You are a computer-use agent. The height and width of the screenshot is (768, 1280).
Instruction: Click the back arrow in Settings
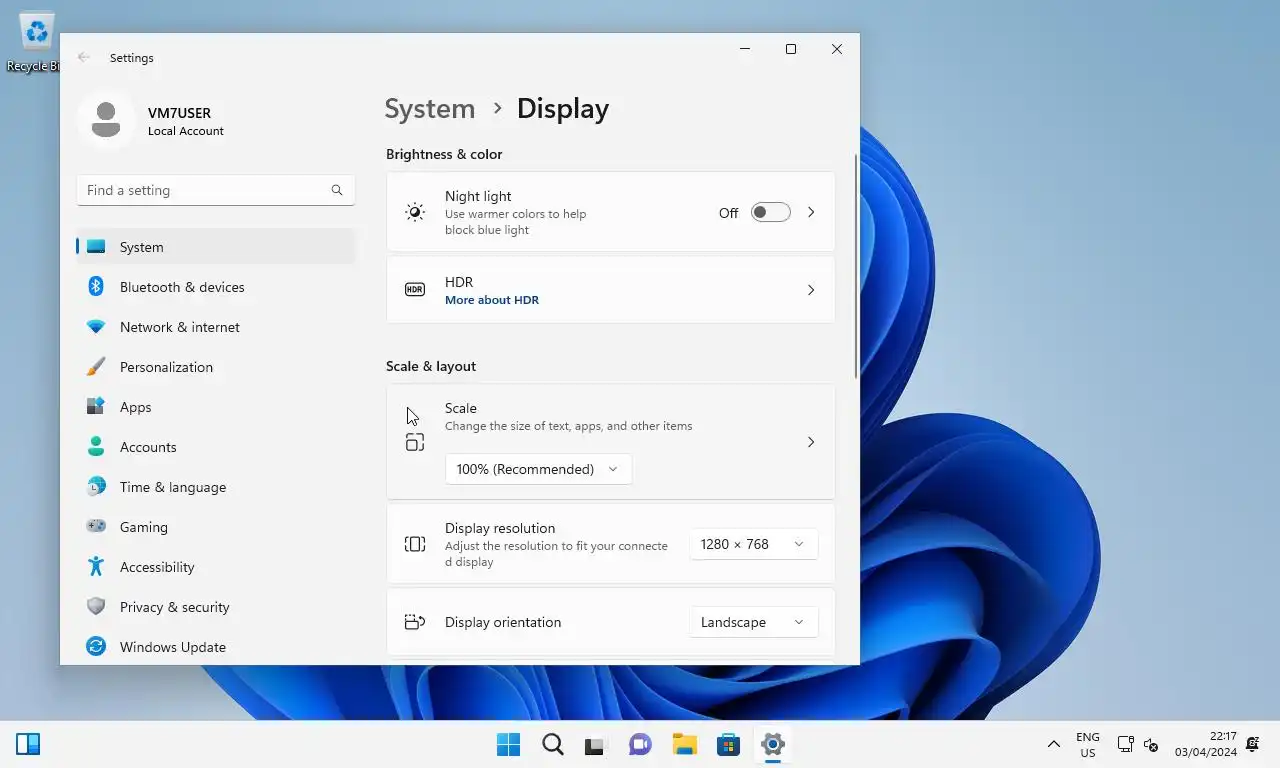[84, 58]
